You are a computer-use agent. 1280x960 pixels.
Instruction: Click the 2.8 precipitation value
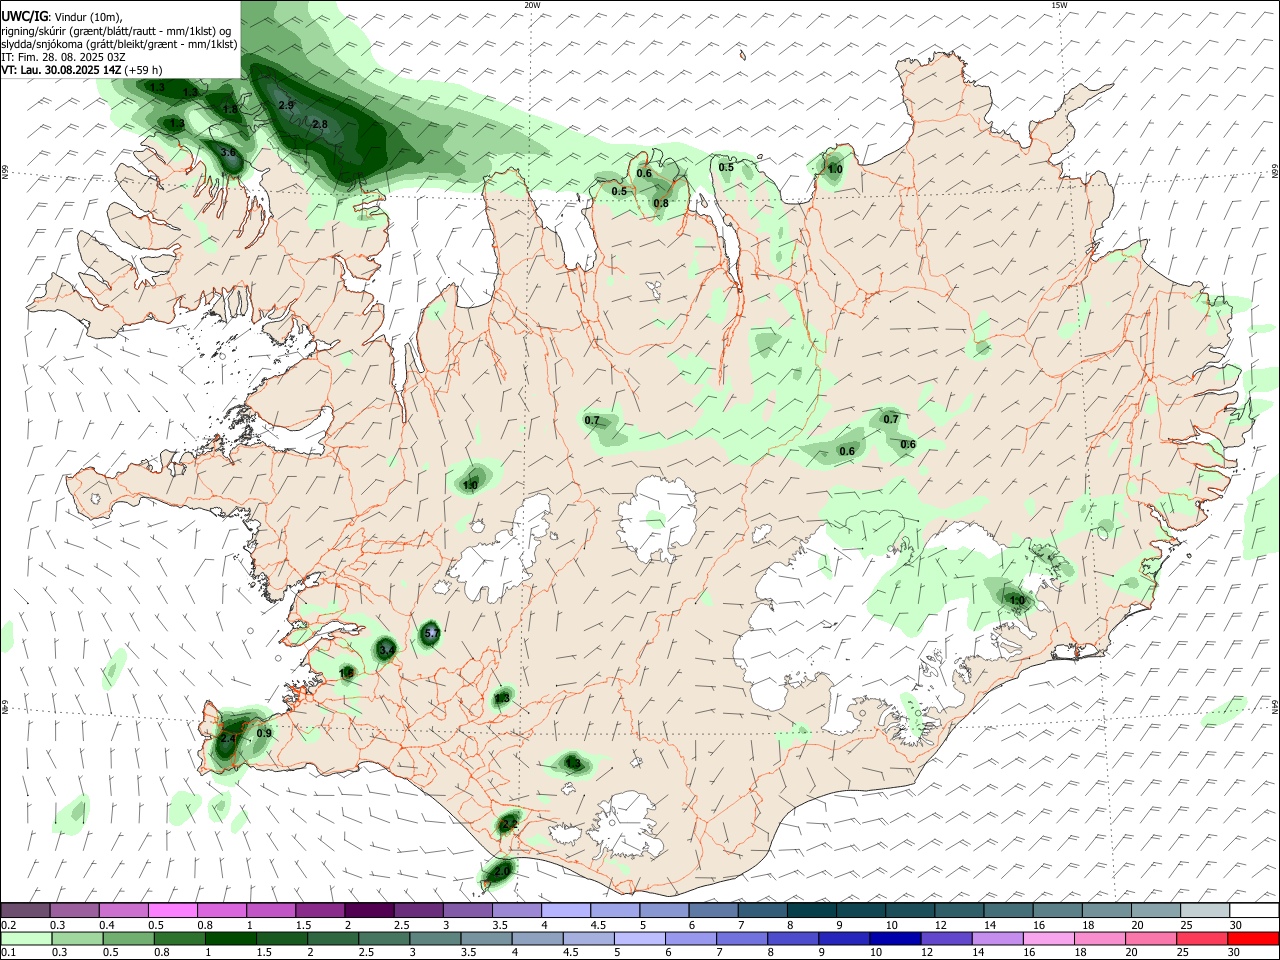pyautogui.click(x=320, y=124)
